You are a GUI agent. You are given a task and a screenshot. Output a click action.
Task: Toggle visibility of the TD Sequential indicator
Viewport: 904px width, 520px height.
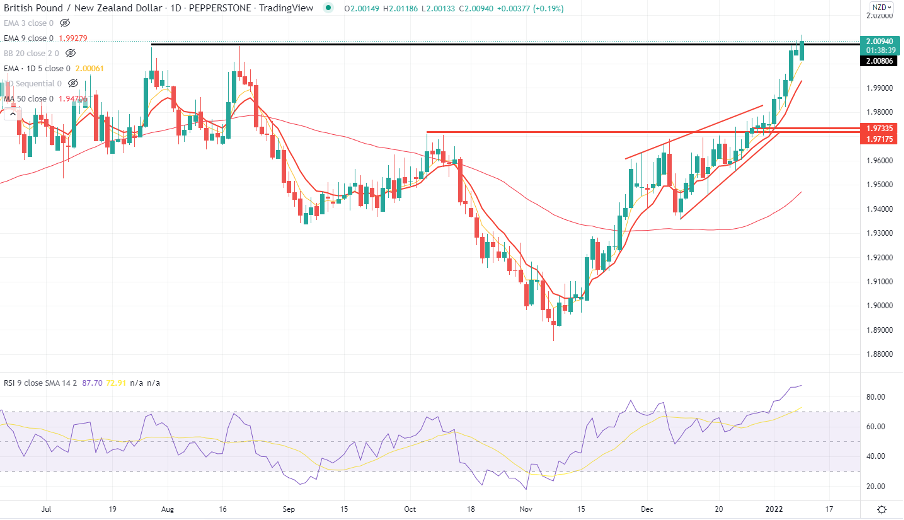click(x=73, y=84)
